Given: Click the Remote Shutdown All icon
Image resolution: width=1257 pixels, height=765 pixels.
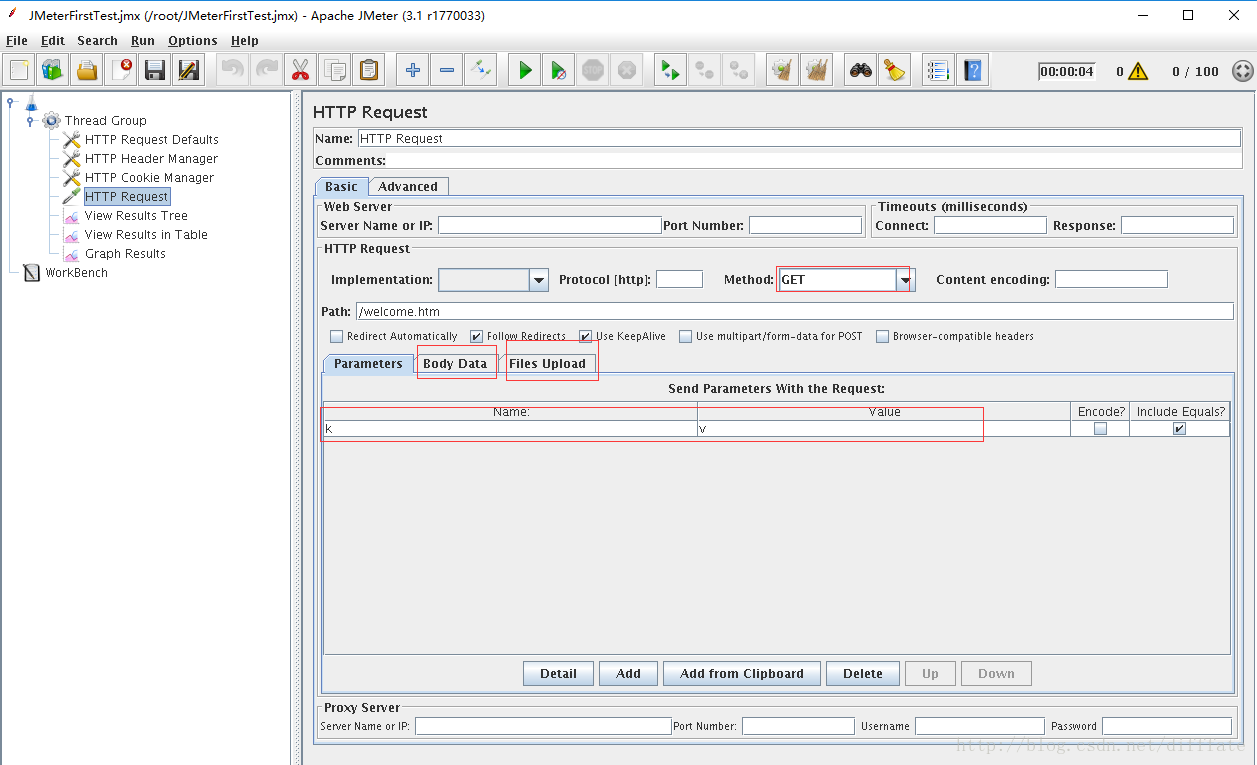Looking at the screenshot, I should point(739,70).
